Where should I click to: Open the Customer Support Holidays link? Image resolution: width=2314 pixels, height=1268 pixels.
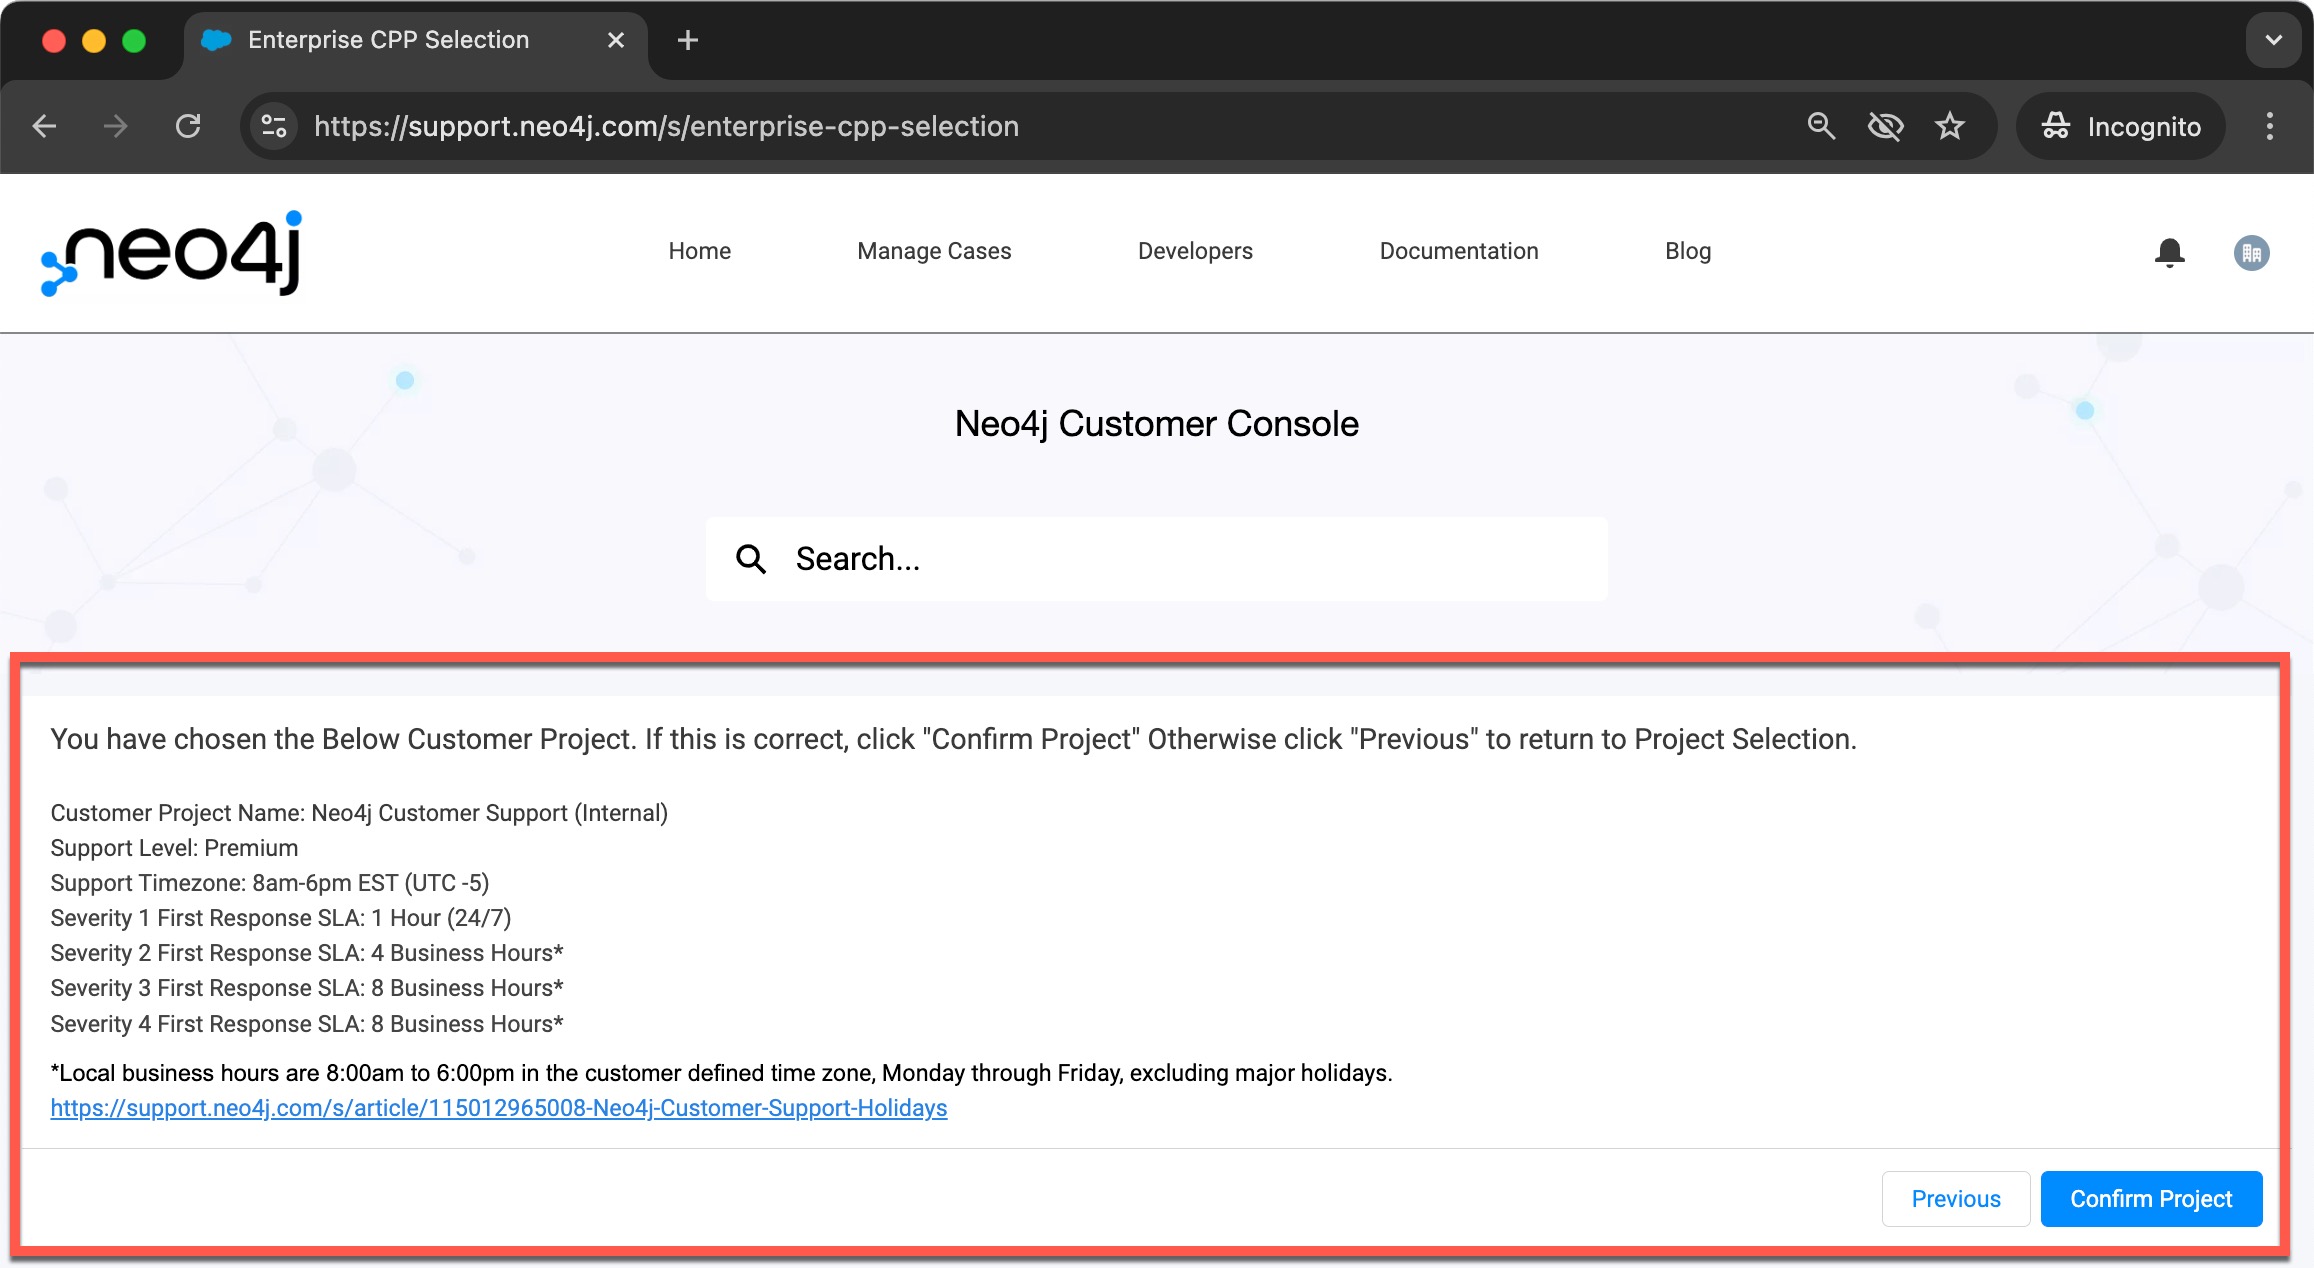pyautogui.click(x=499, y=1108)
